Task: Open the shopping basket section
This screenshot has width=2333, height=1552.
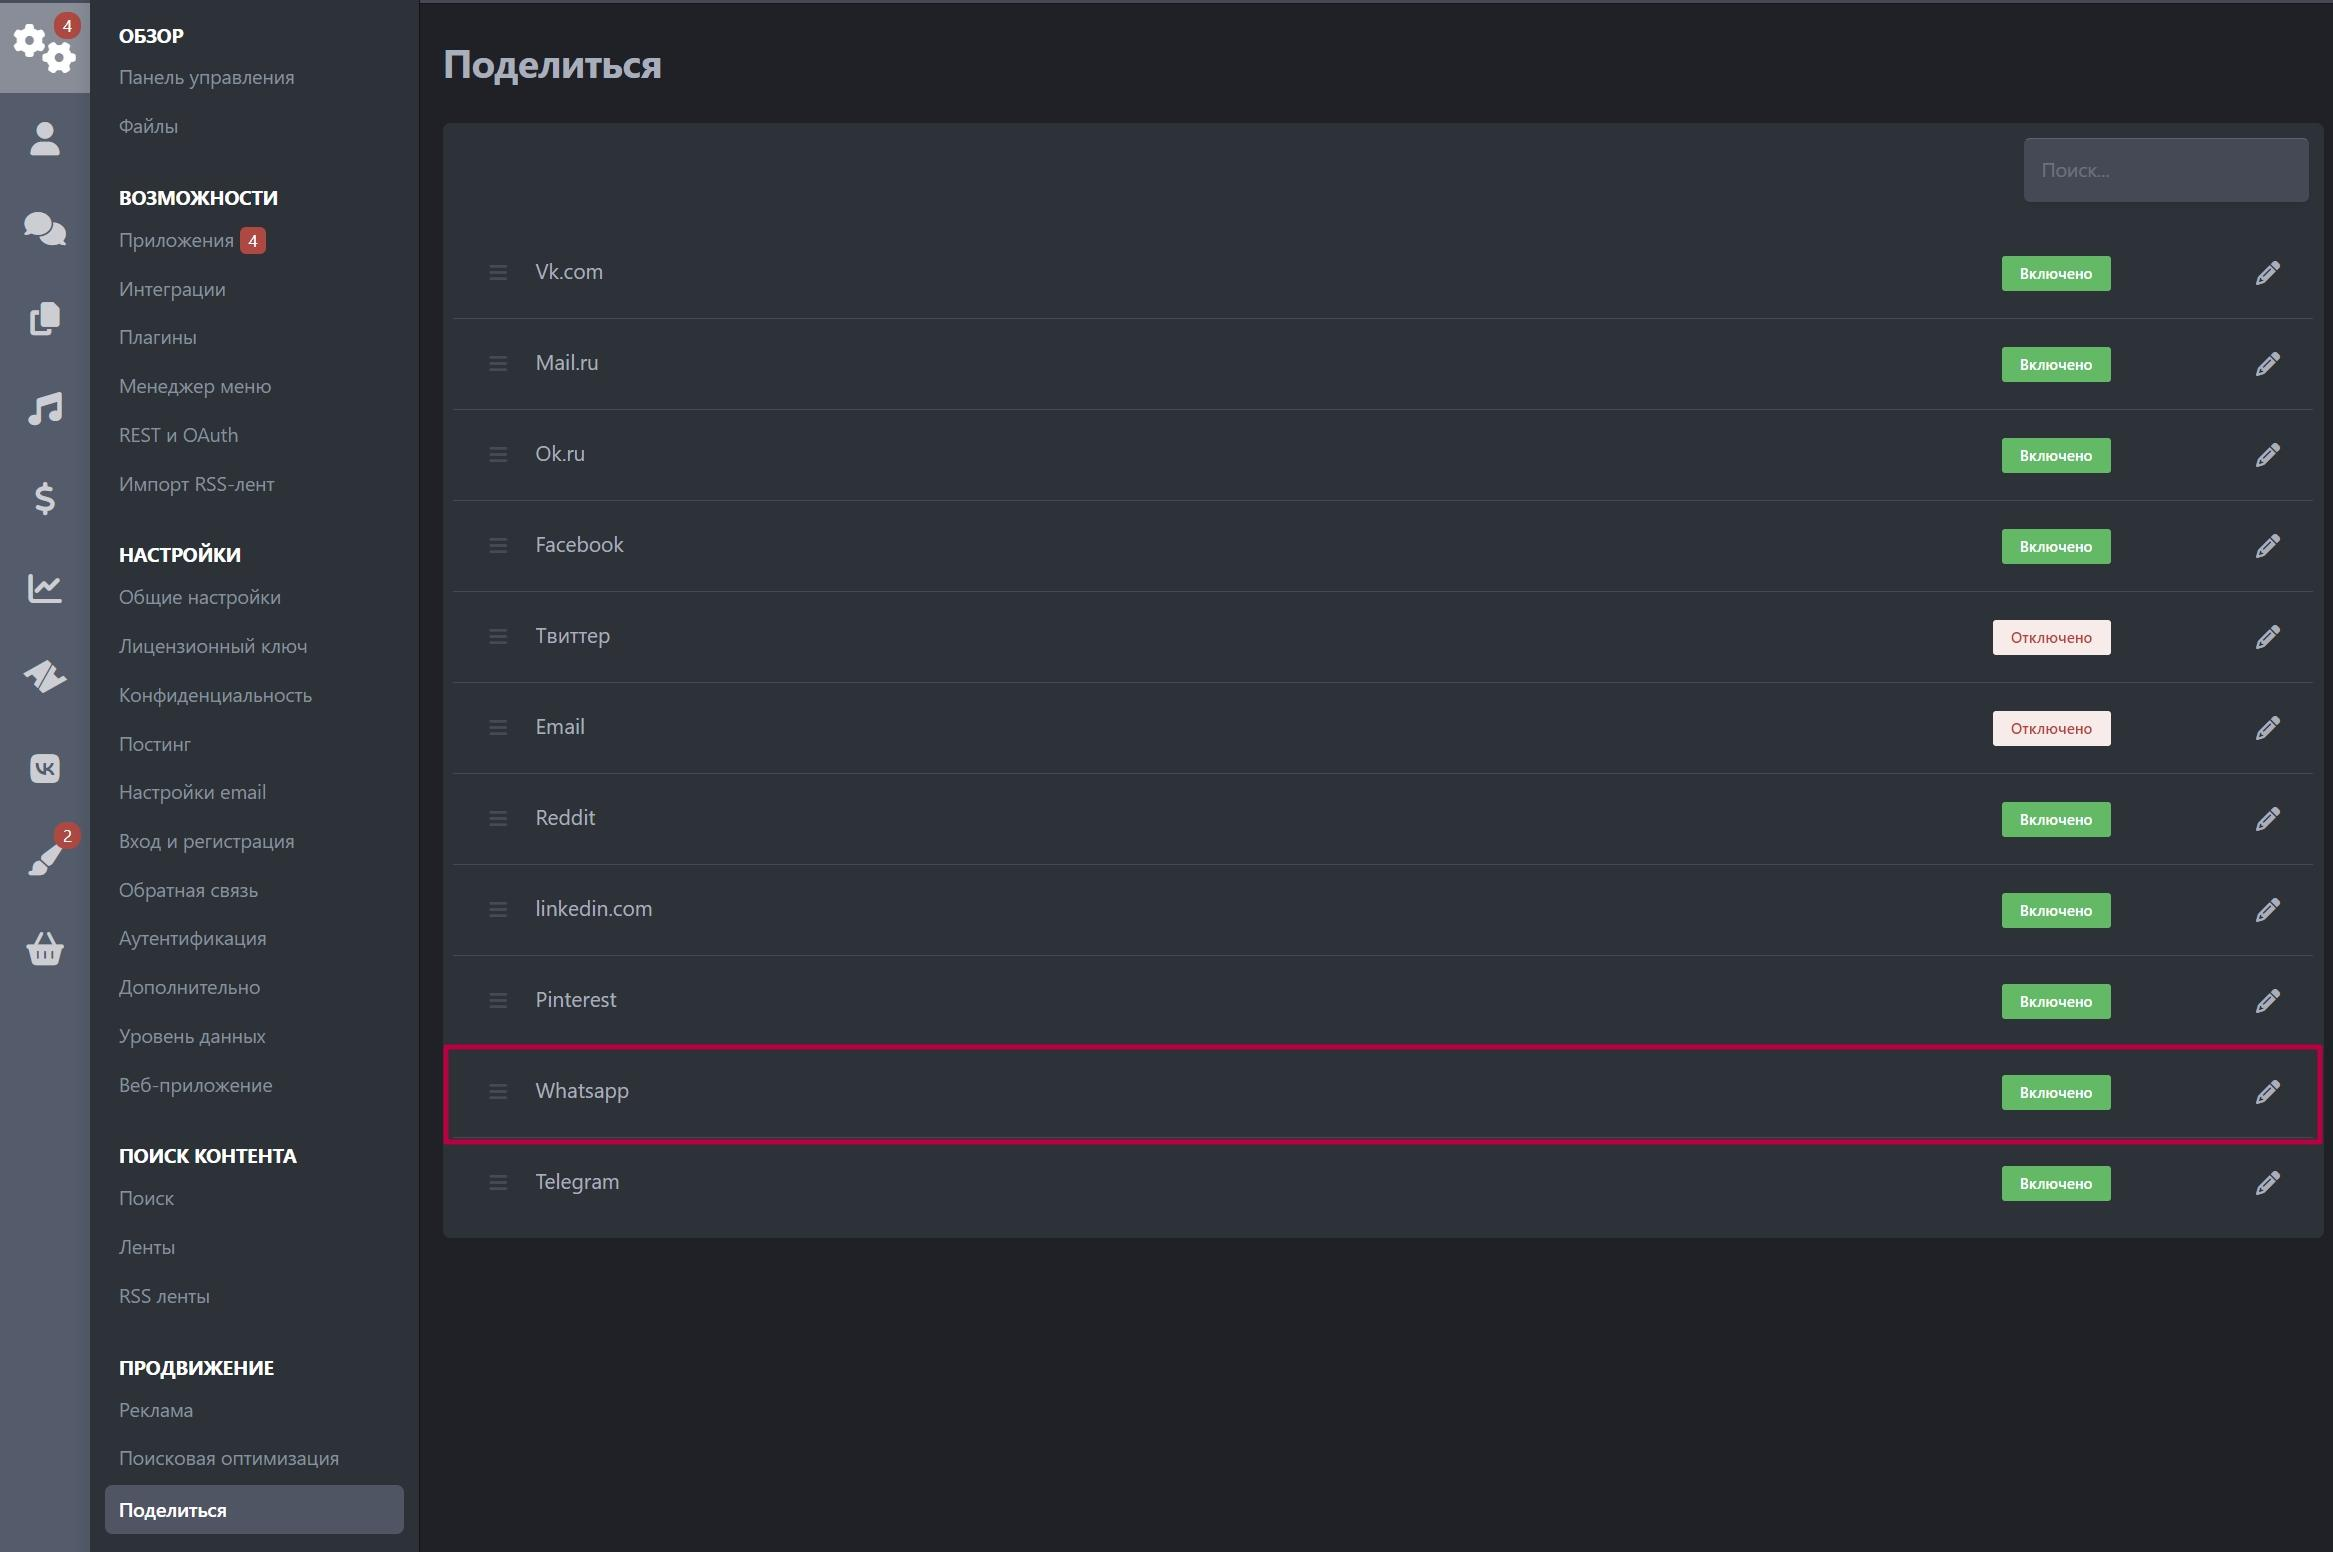Action: click(x=45, y=948)
